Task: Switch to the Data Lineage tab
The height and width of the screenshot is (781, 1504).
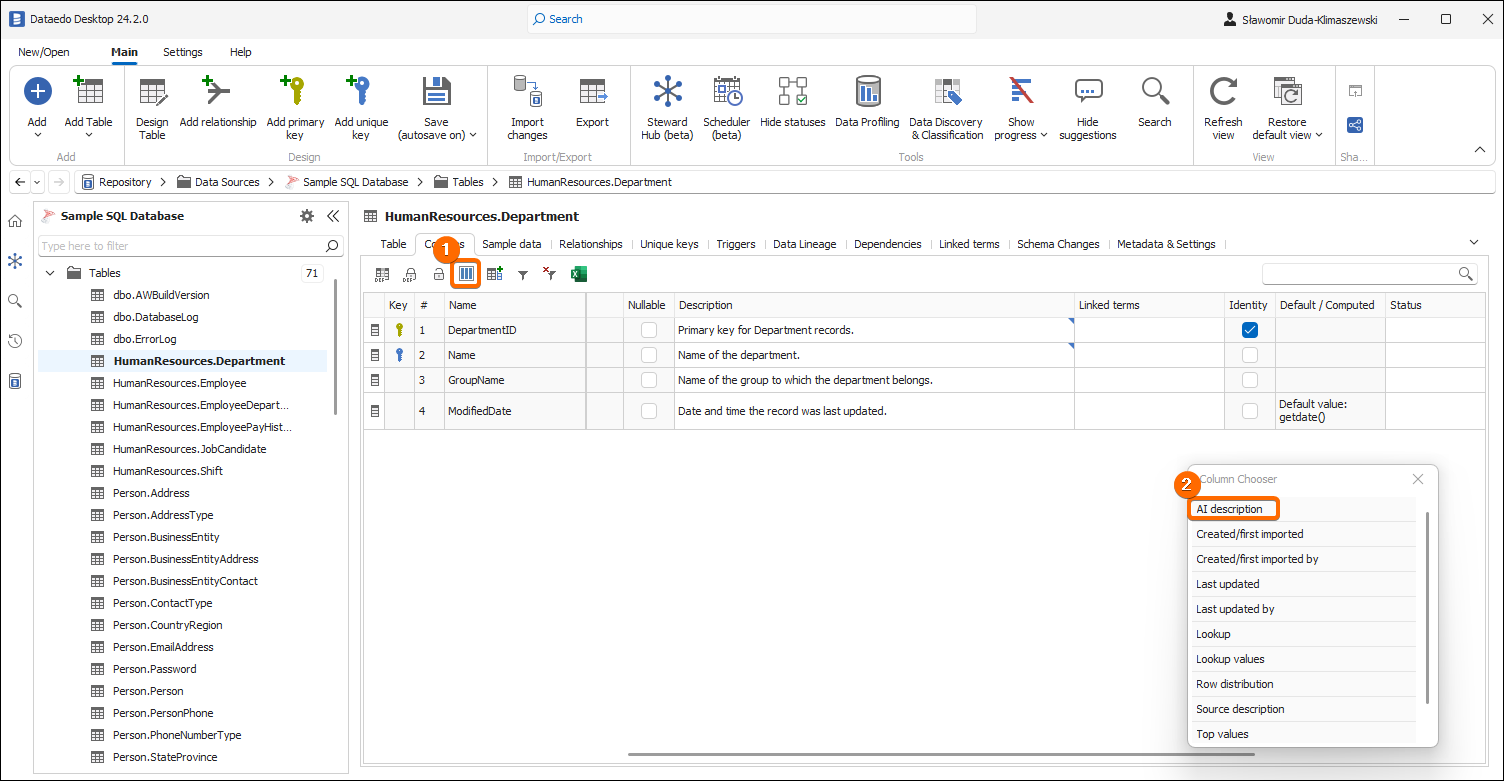Action: (804, 244)
